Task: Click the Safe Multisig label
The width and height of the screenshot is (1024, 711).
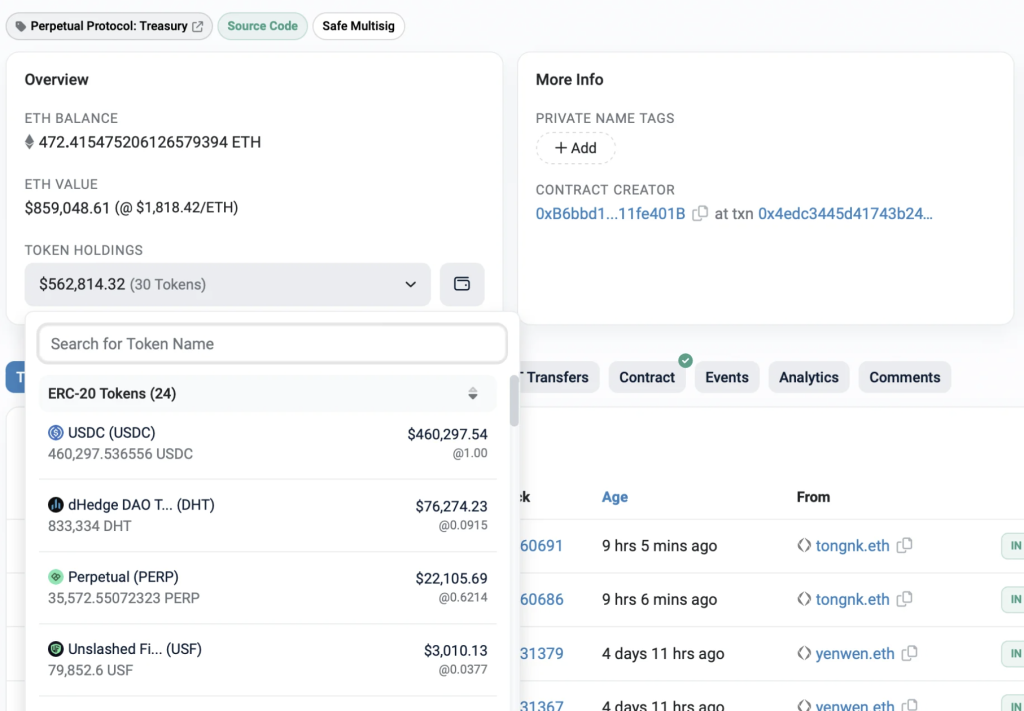Action: 359,27
